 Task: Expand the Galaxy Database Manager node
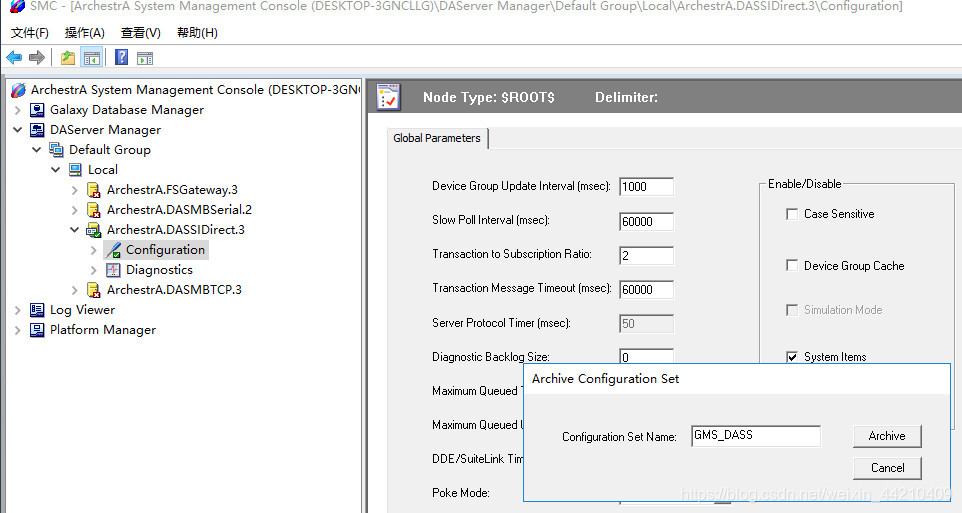(x=18, y=110)
